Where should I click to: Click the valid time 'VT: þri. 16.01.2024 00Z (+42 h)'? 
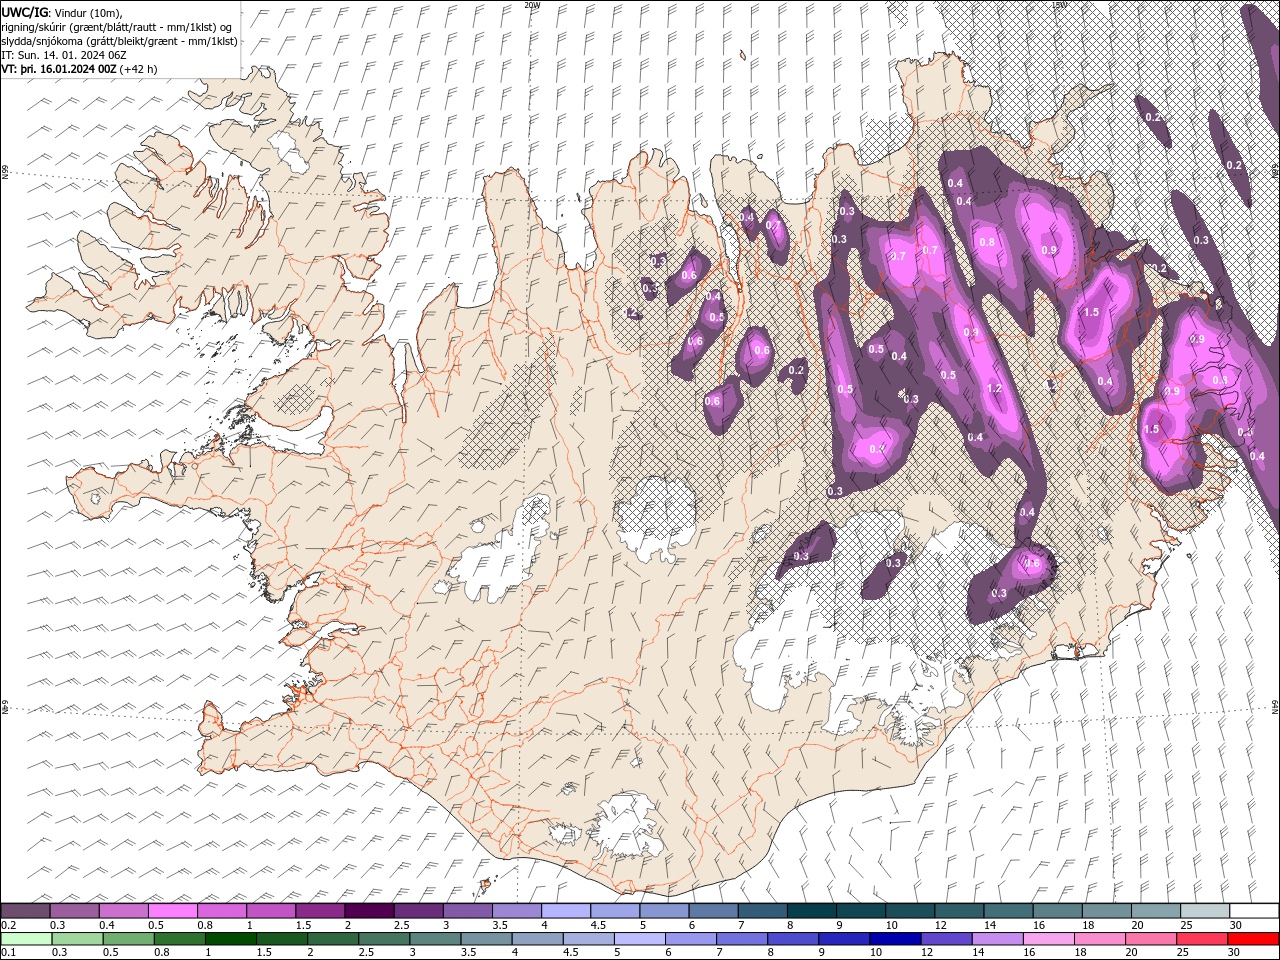(80, 69)
